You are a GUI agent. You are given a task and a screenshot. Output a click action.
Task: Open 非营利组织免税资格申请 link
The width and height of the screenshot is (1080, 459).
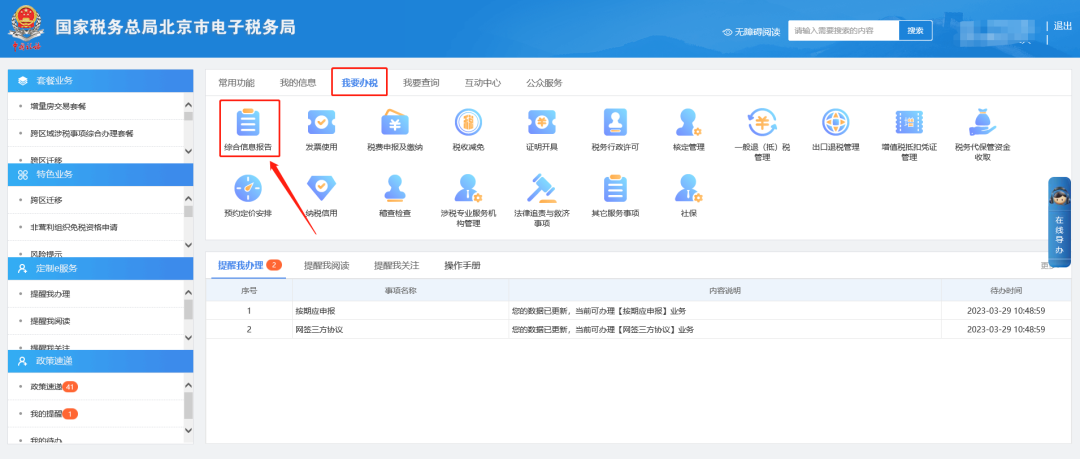pos(74,227)
